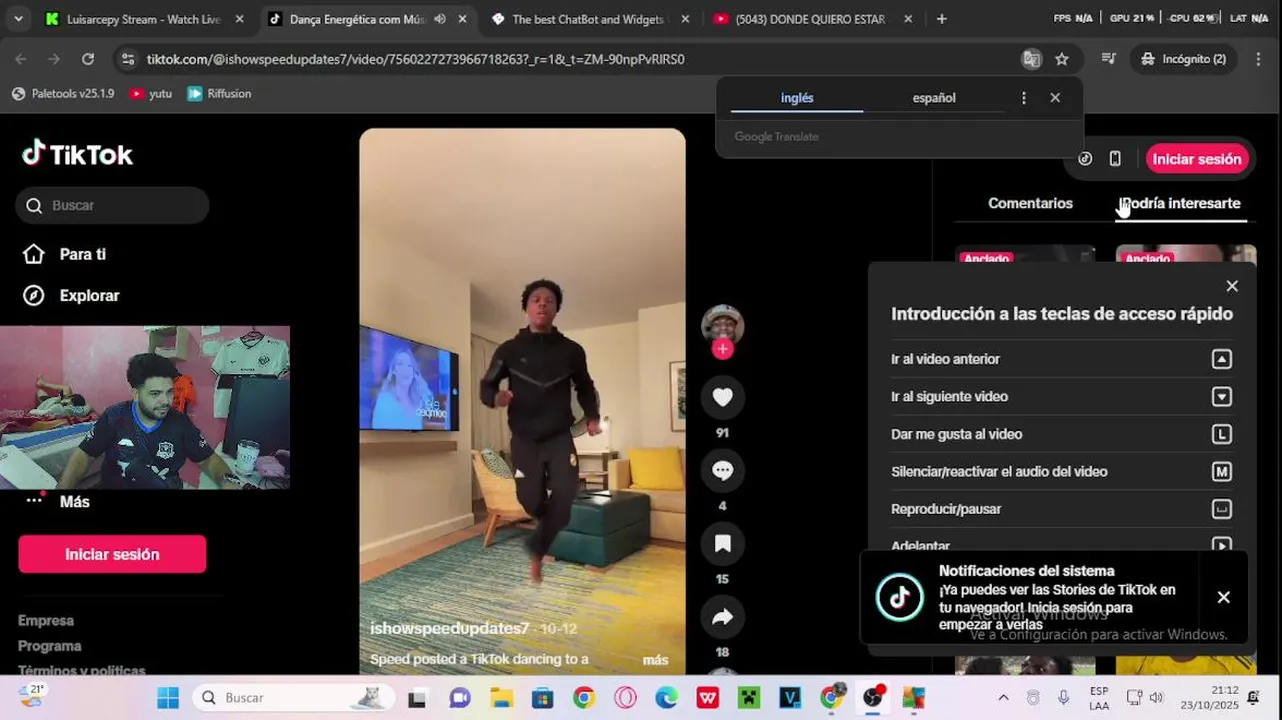Click the M key icon for mute
Screen dimensions: 1282x720
[1221, 472]
